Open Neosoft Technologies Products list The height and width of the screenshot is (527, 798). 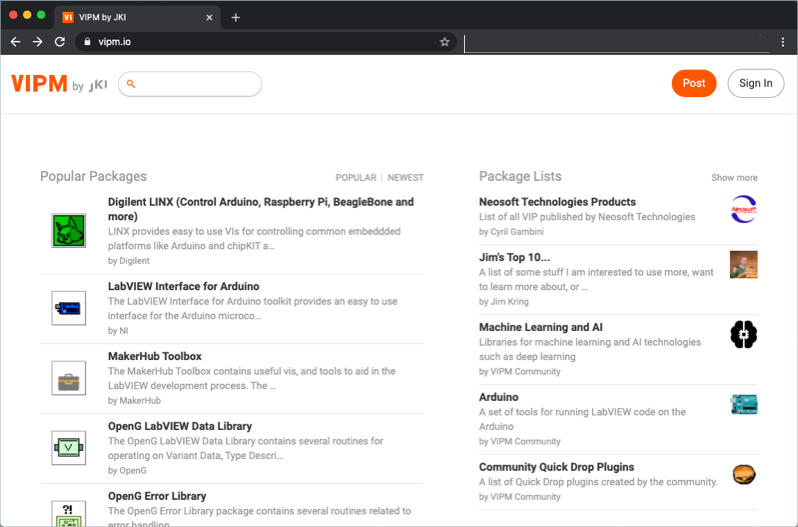pos(557,202)
